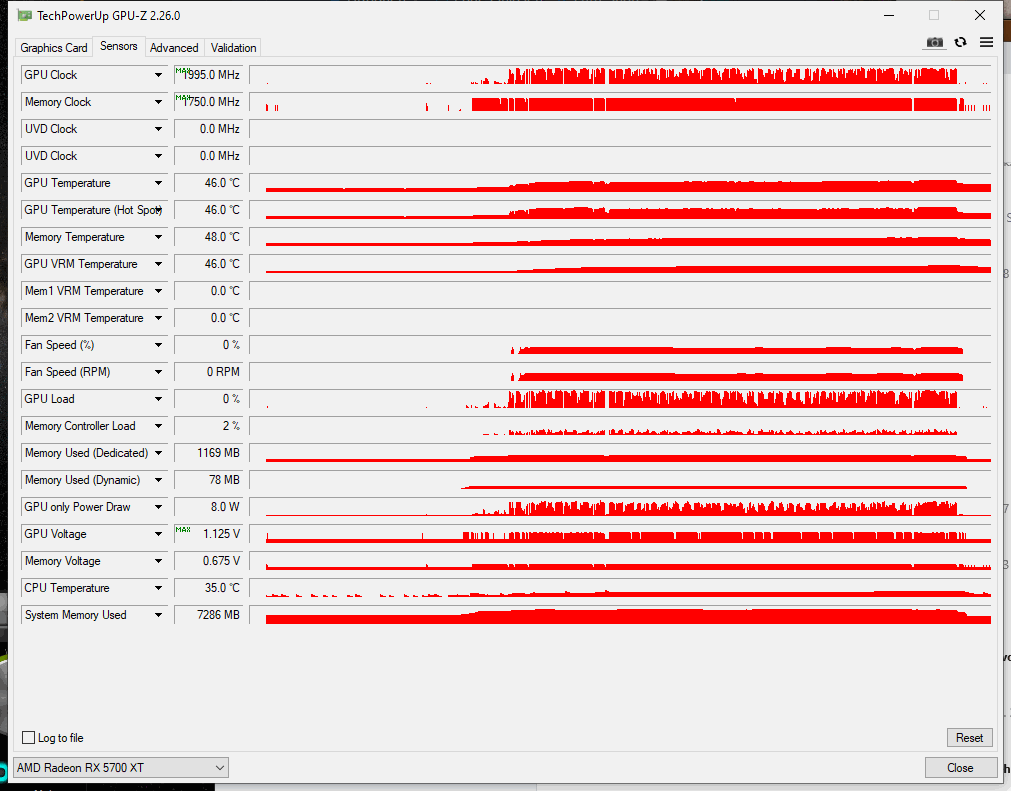Expand the System Memory Used dropdown
Image resolution: width=1011 pixels, height=791 pixels.
159,616
